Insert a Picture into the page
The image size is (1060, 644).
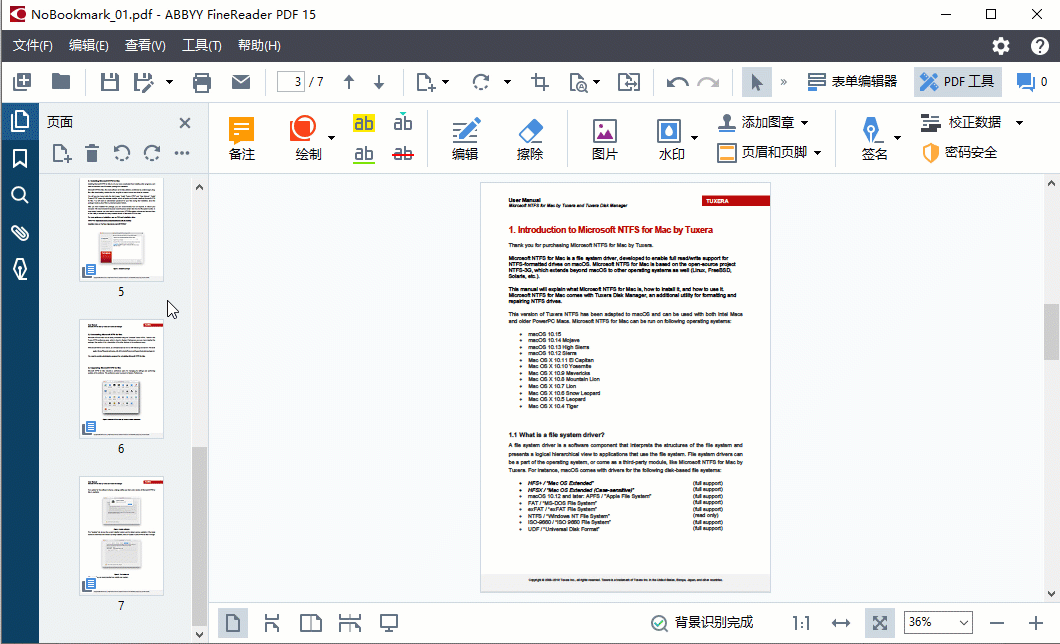[604, 139]
